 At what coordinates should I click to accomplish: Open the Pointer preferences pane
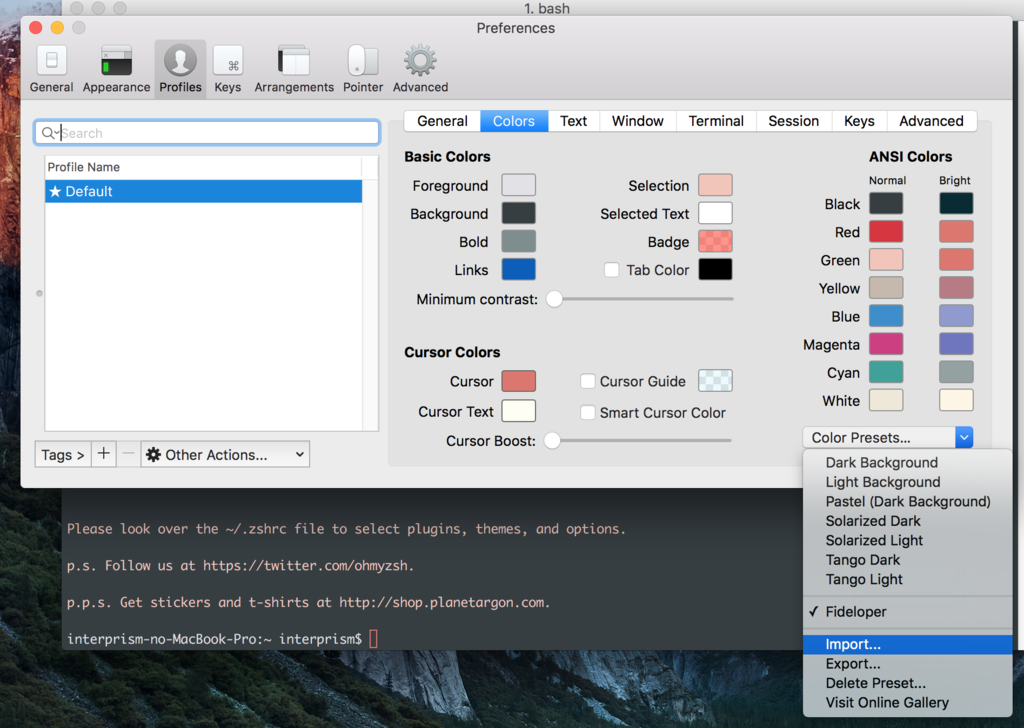(363, 69)
